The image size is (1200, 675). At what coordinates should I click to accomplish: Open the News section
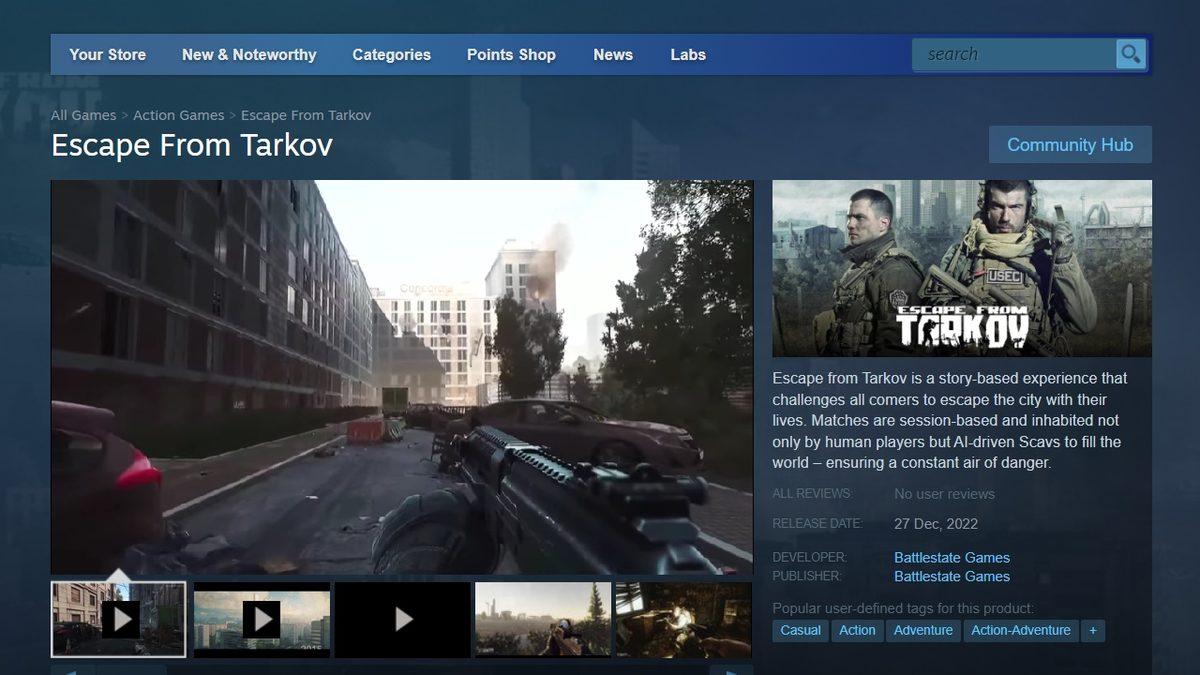coord(613,54)
